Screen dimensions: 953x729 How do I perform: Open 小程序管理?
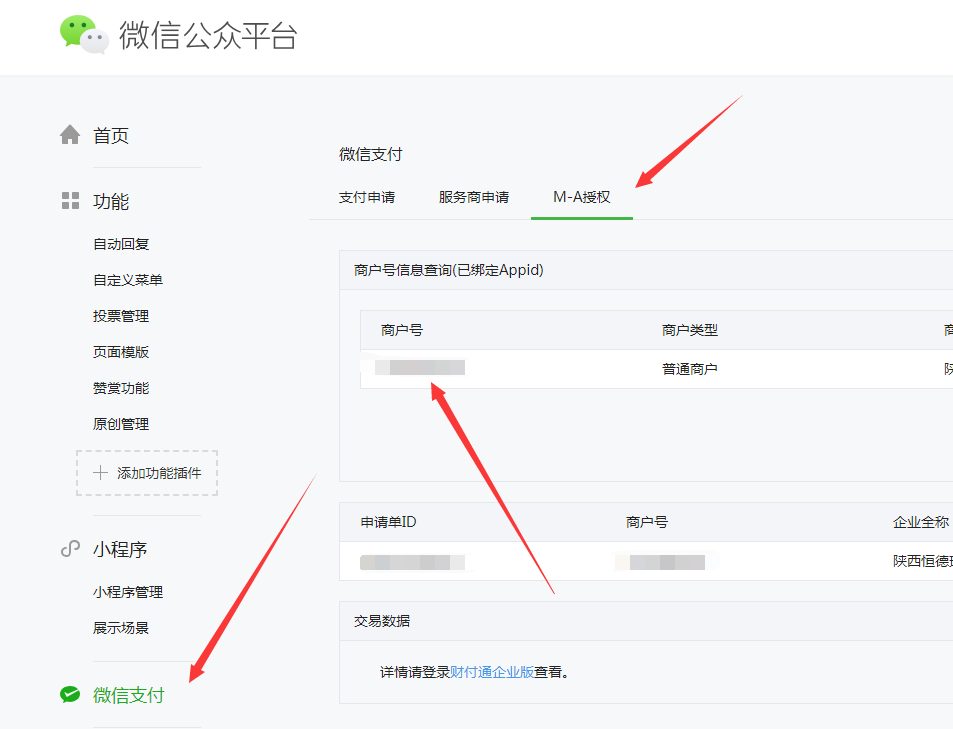tap(128, 592)
